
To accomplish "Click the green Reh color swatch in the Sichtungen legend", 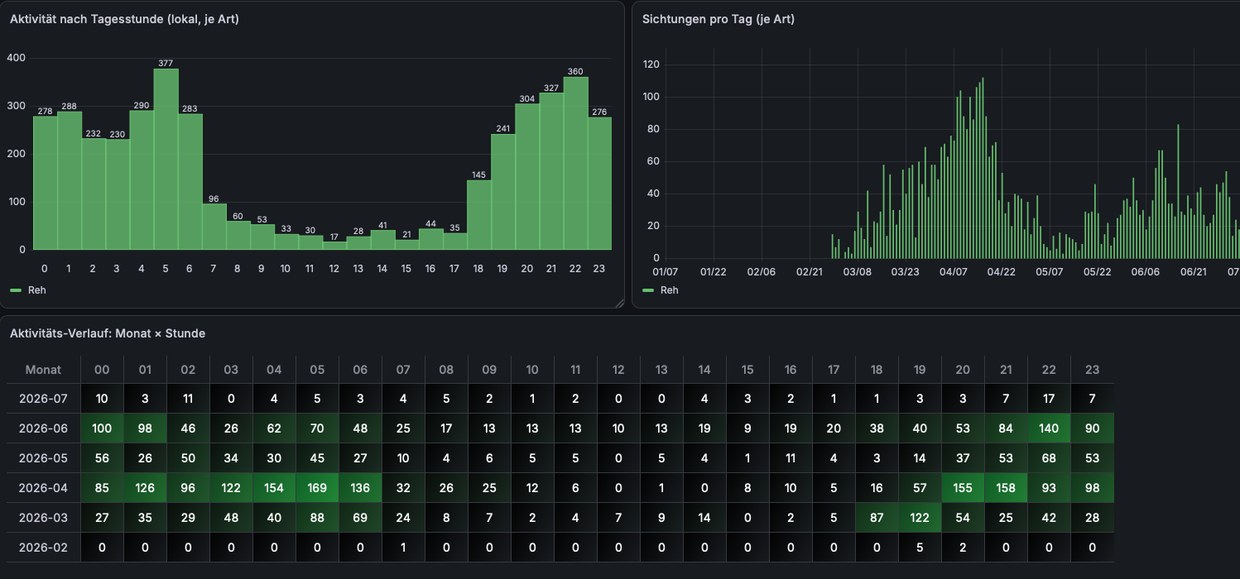I will (648, 290).
